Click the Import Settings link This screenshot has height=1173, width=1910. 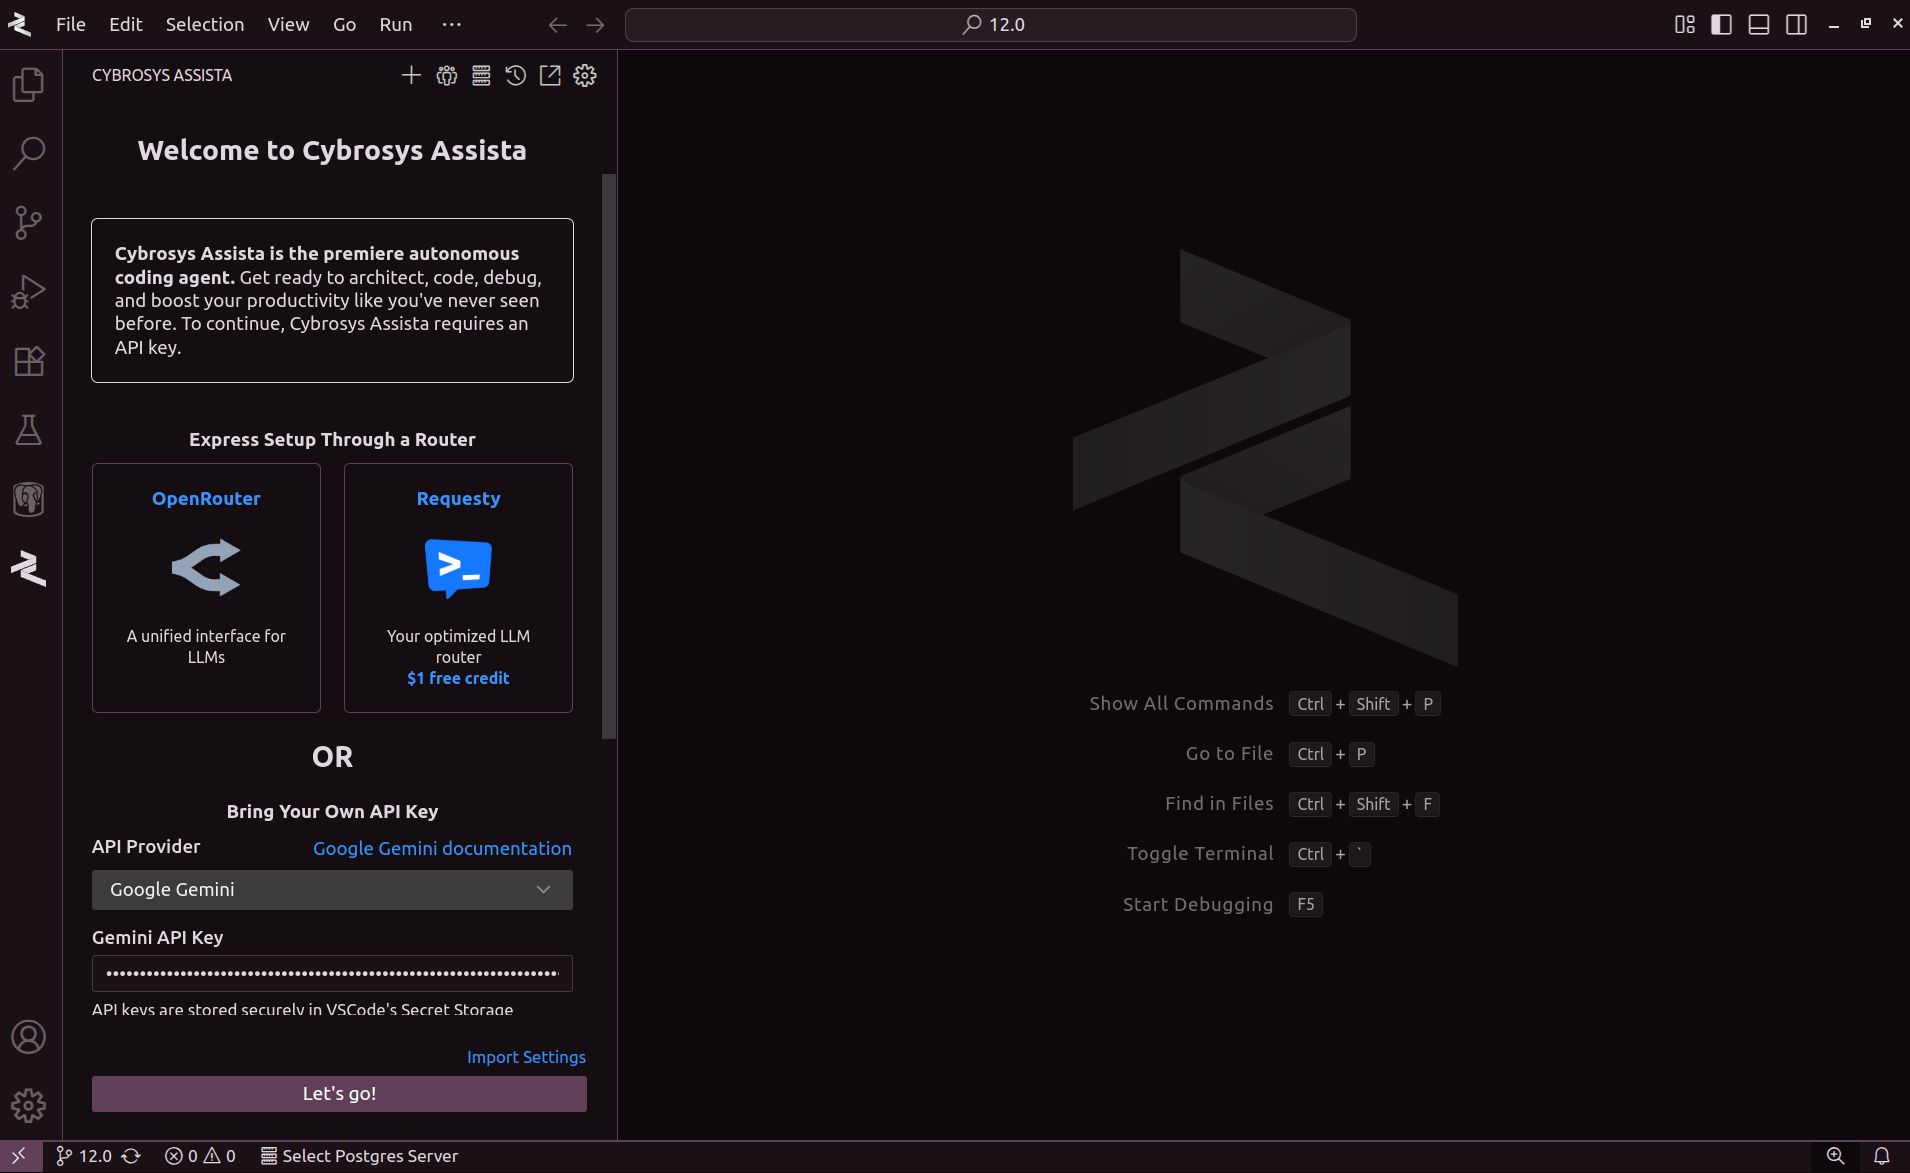[x=526, y=1057]
